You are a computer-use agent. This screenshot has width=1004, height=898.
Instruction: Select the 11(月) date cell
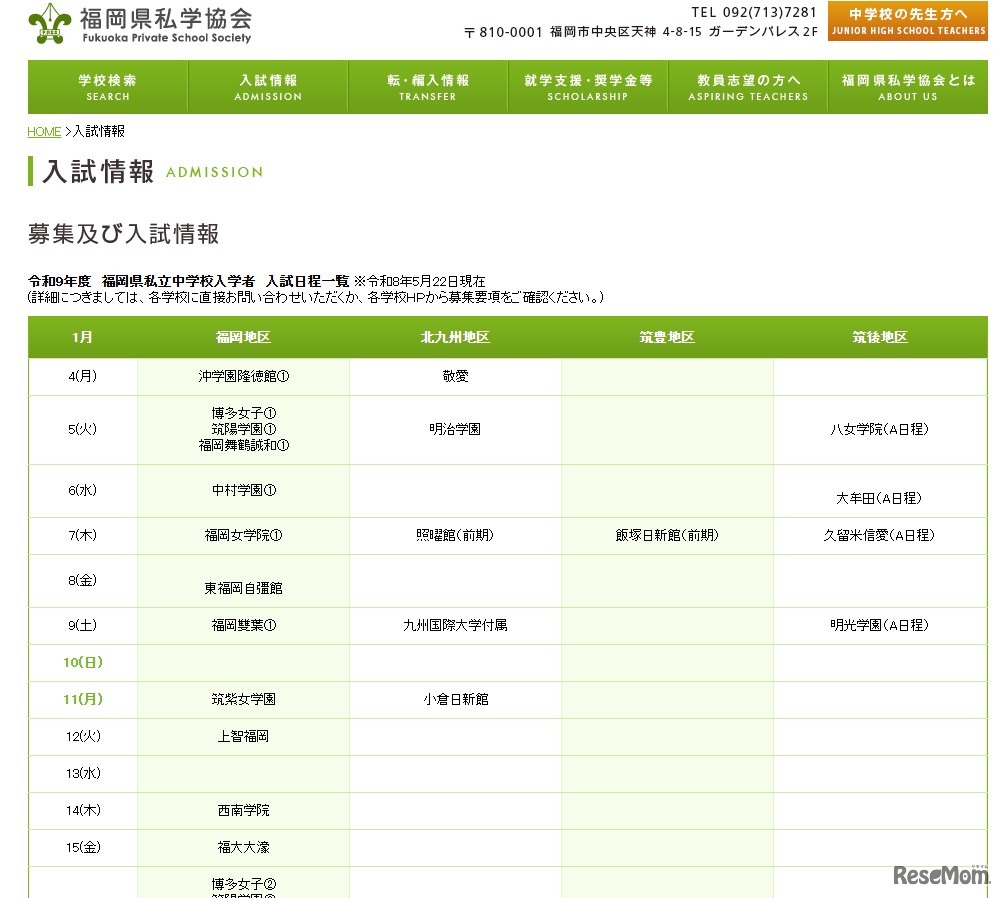pyautogui.click(x=83, y=699)
